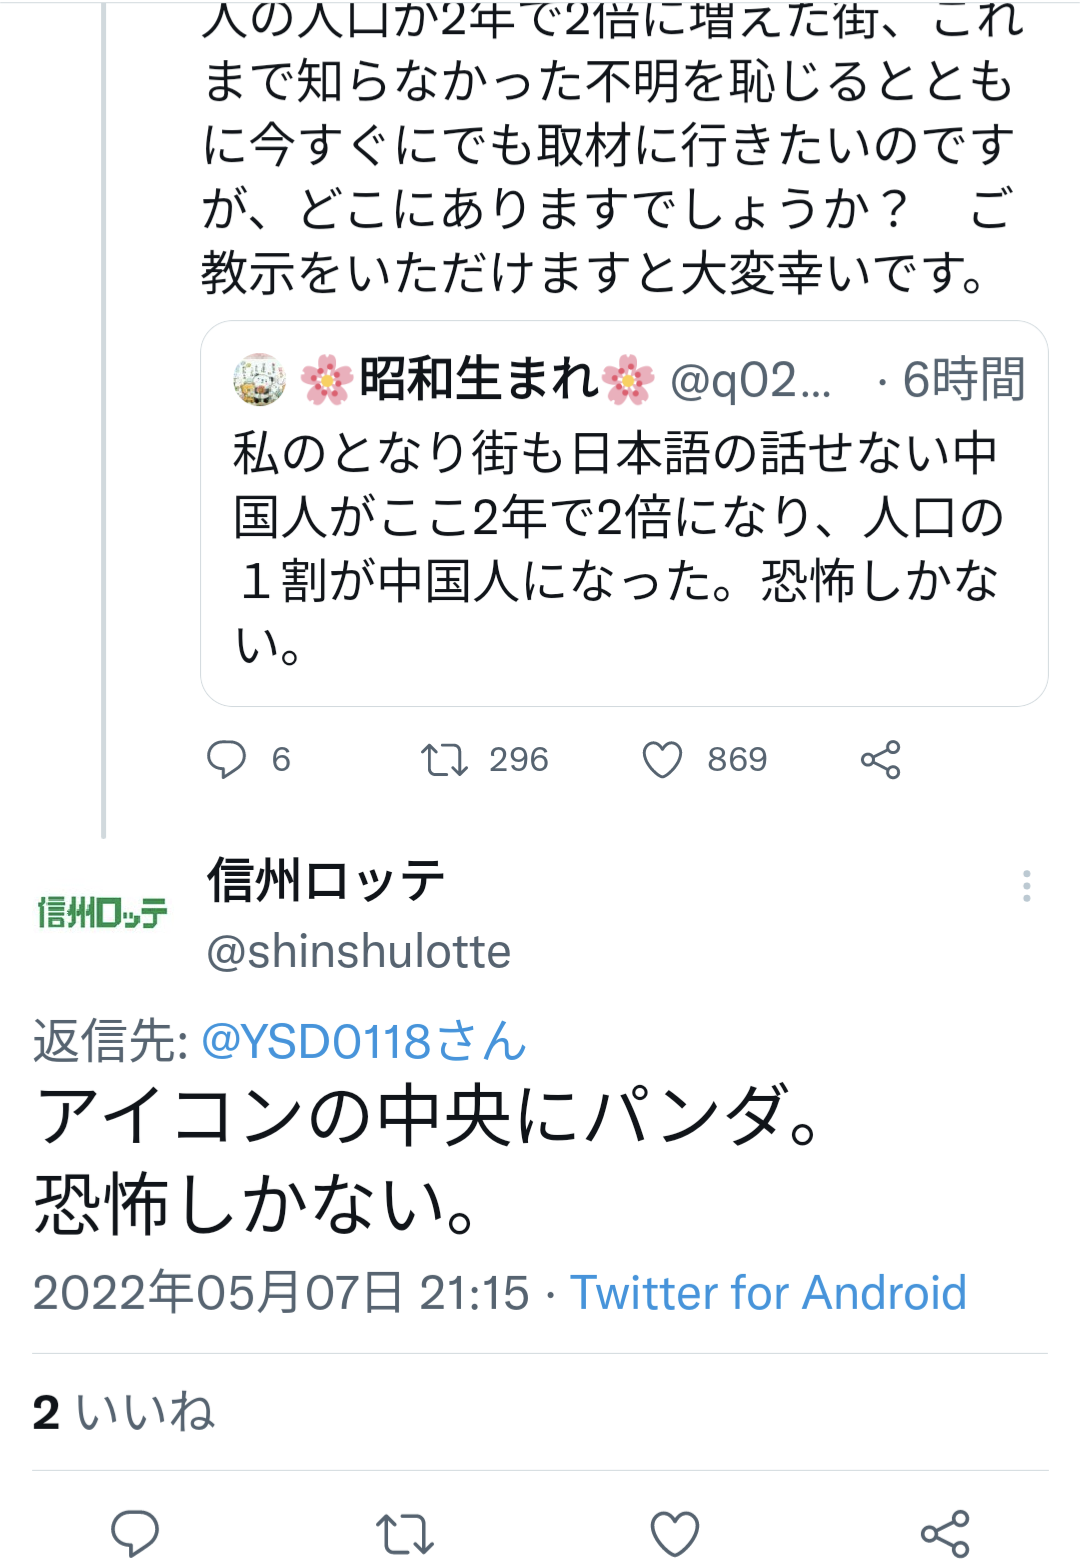Like the parent tweet with 869 likes
This screenshot has width=1080, height=1564.
click(x=662, y=760)
